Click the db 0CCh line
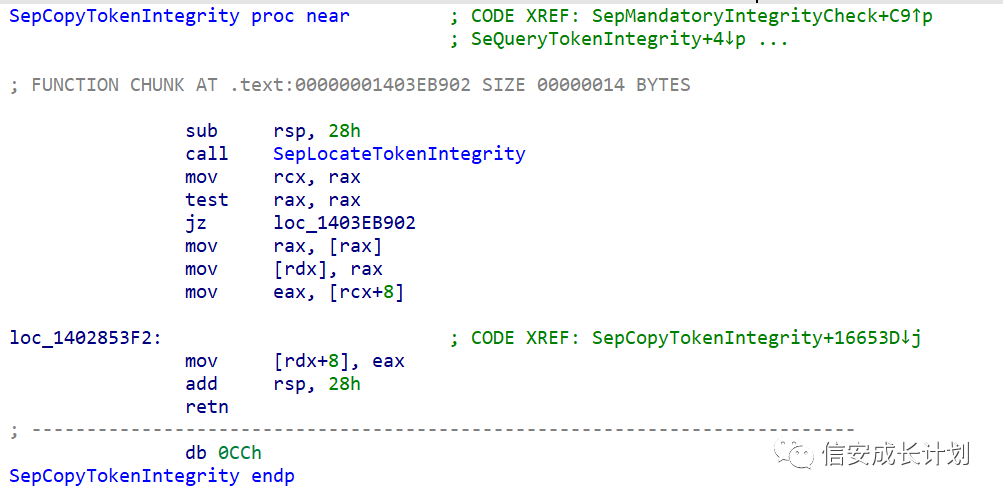 tap(224, 453)
